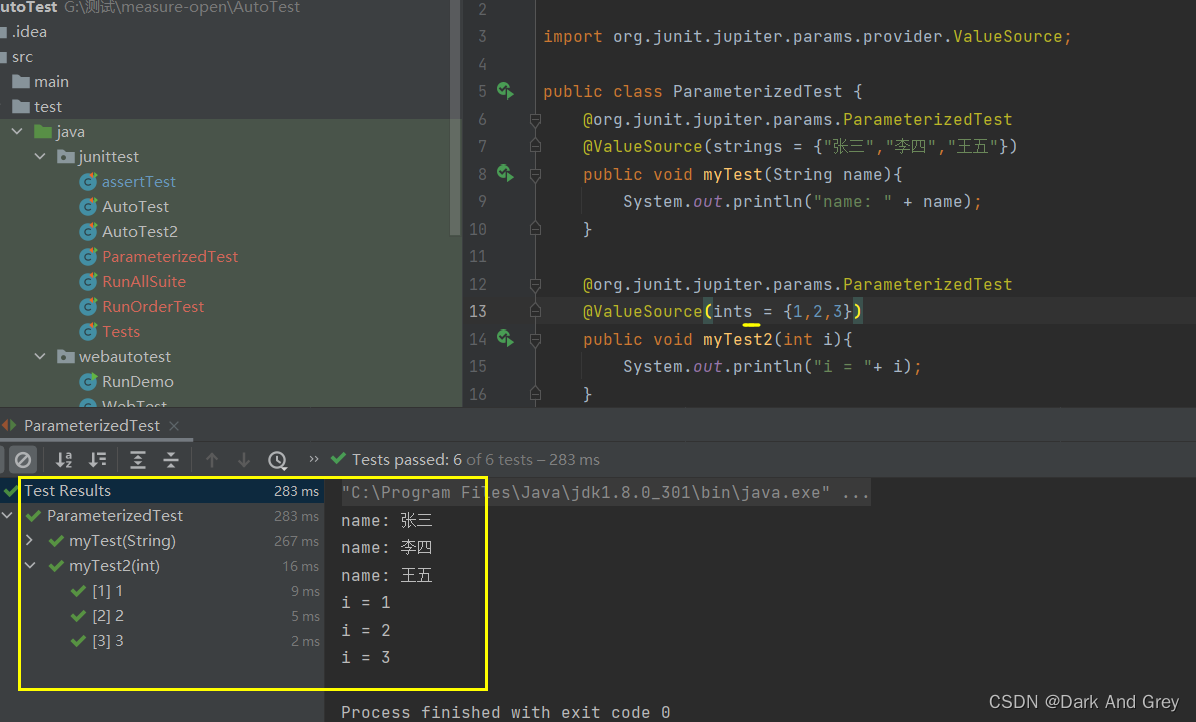Show more test toolbar actions chevron
Image resolution: width=1196 pixels, height=722 pixels.
[x=313, y=459]
